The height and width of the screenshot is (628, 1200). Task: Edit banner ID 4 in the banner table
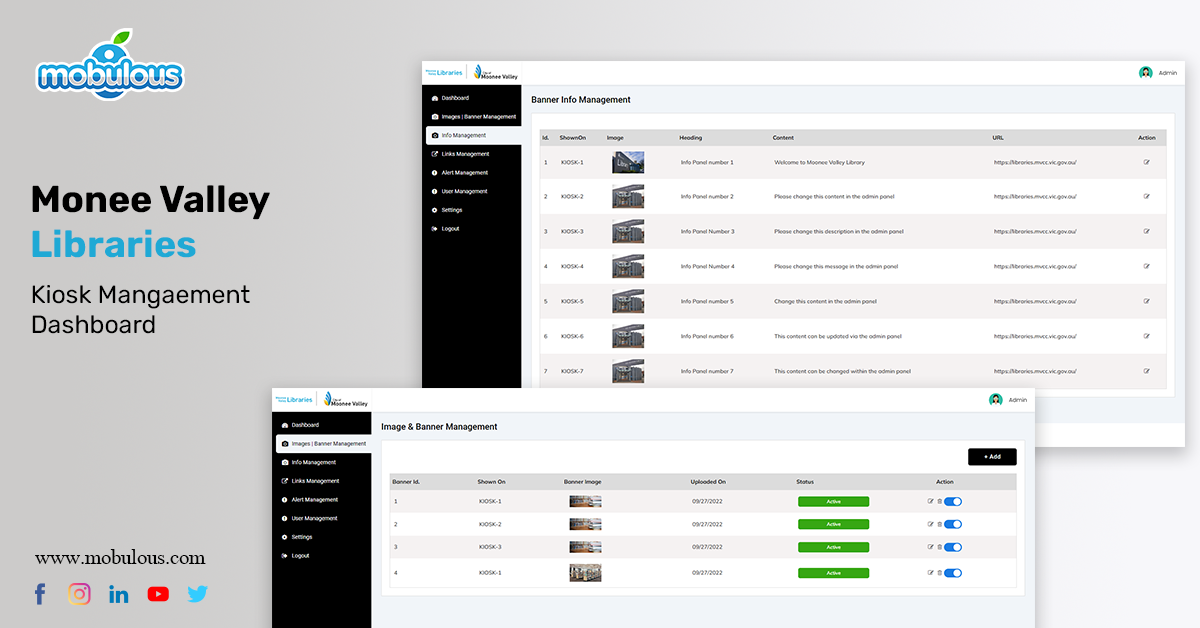click(931, 573)
